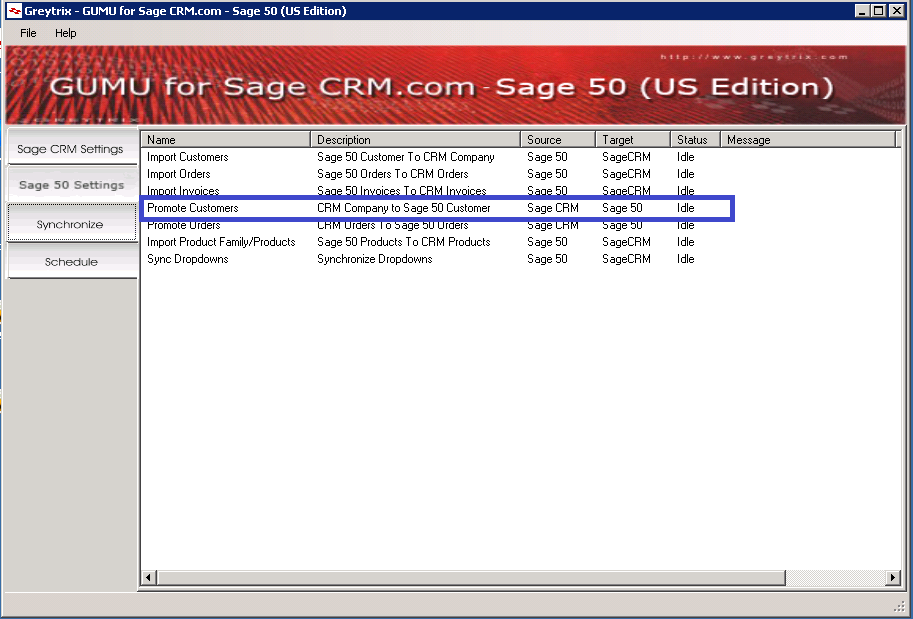Viewport: 913px width, 619px height.
Task: Click the horizontal scrollbar left arrow
Action: pyautogui.click(x=148, y=577)
